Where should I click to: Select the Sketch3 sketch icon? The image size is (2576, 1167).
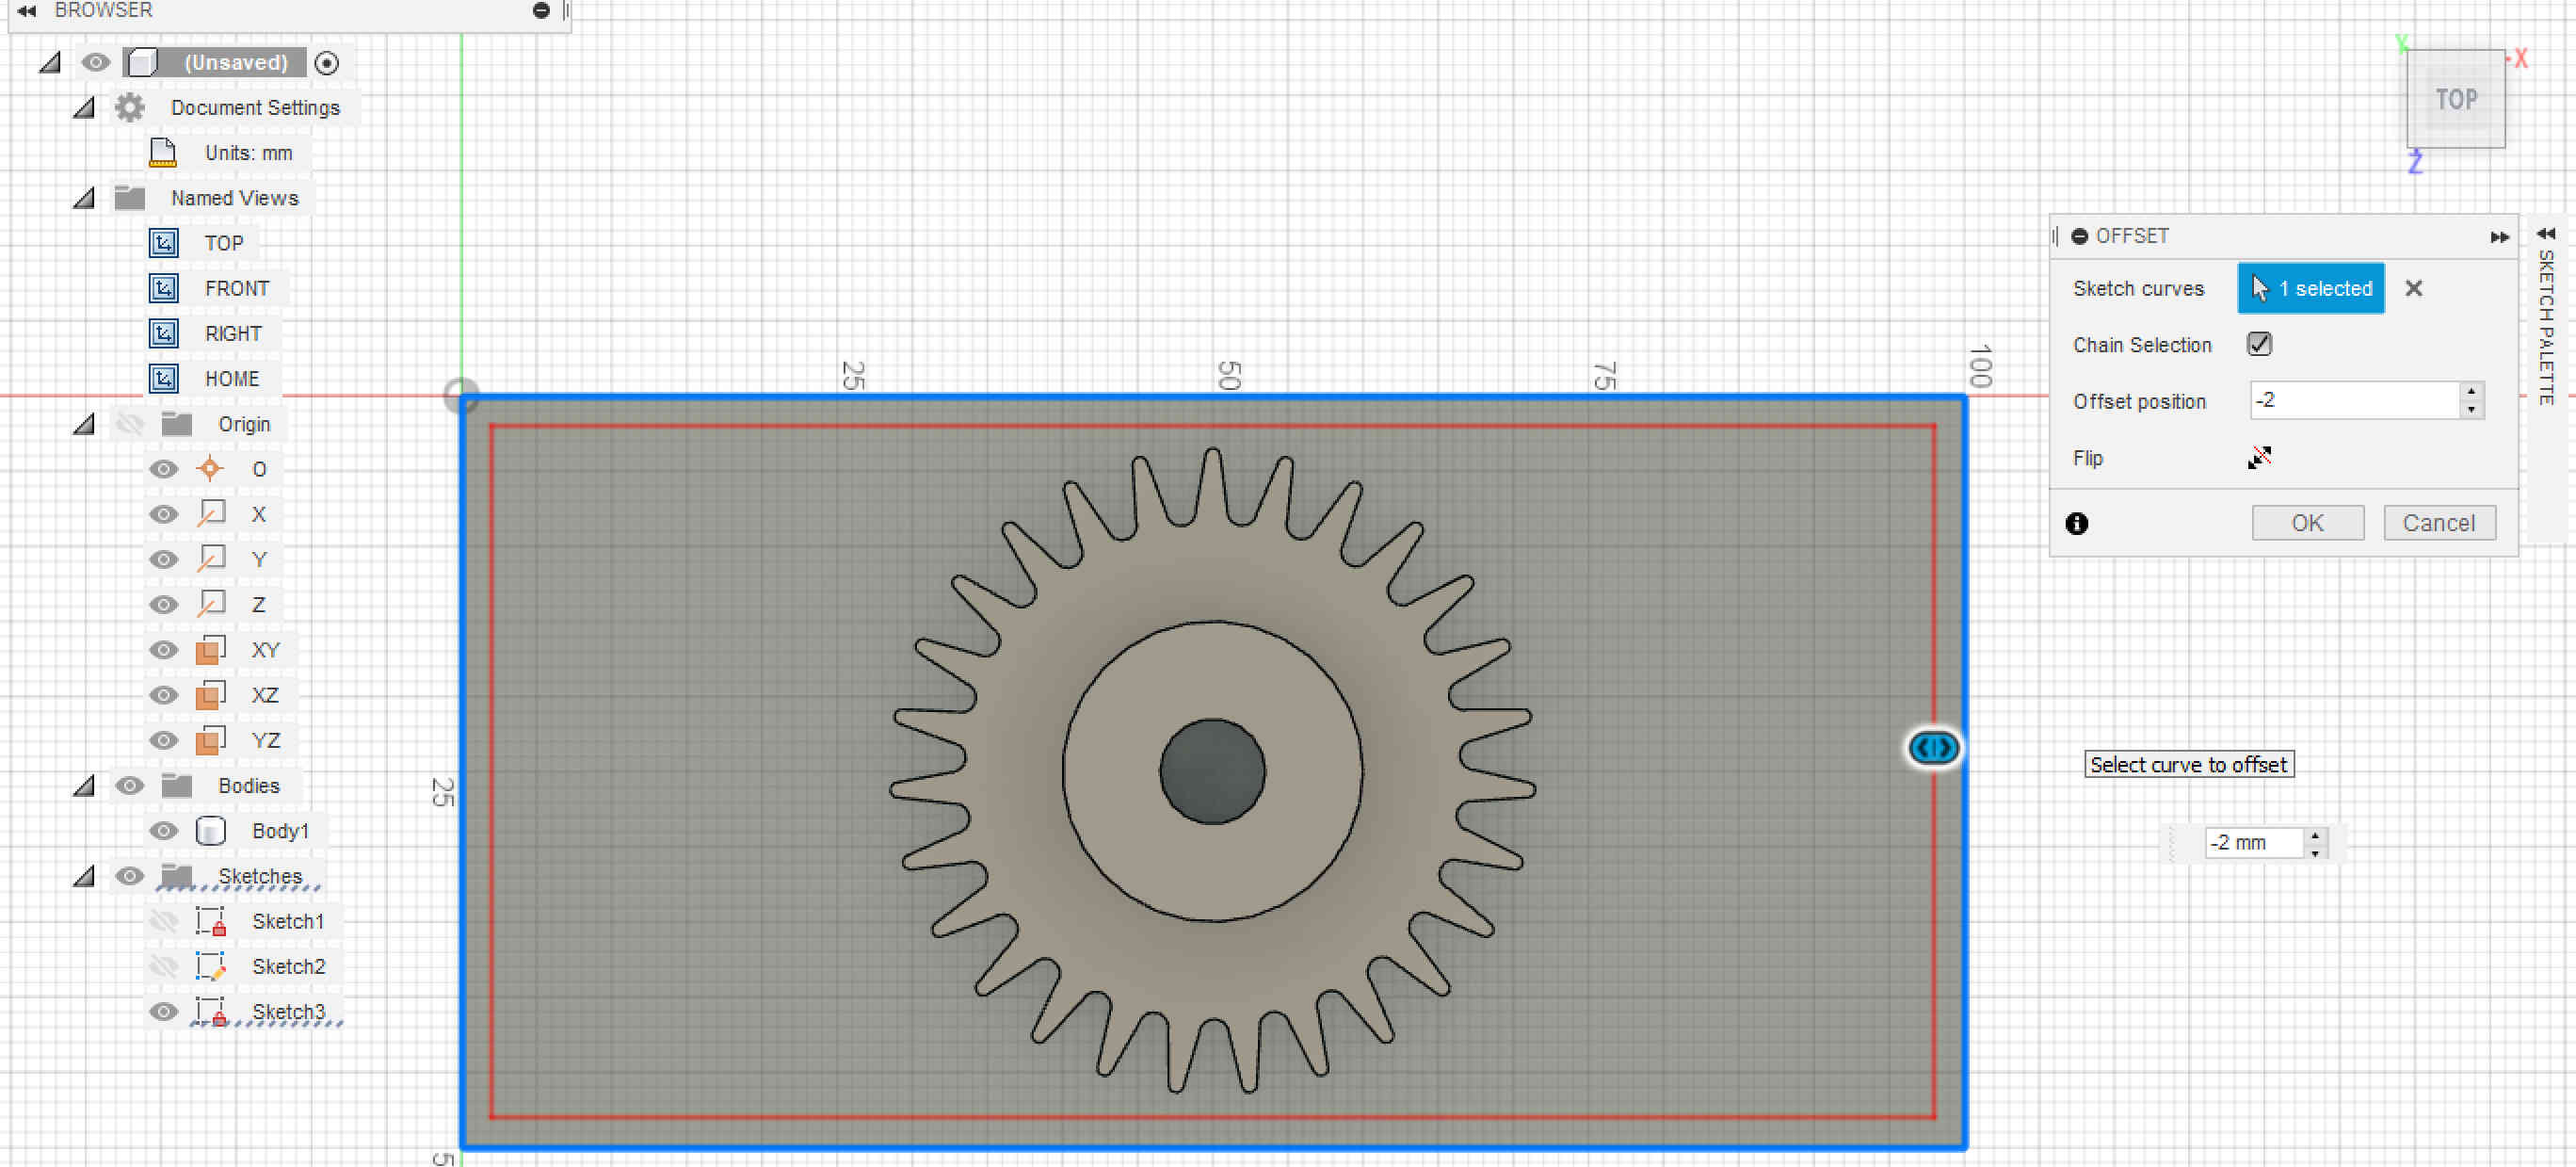click(x=210, y=1011)
